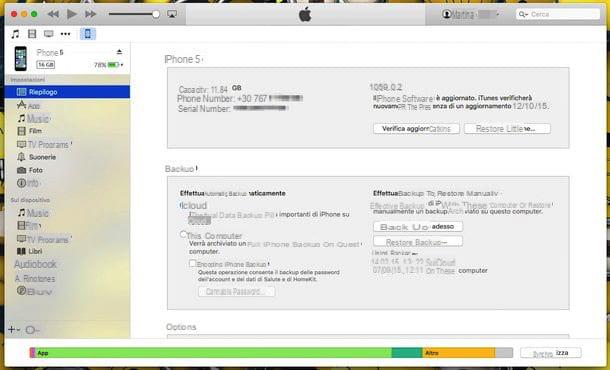Image resolution: width=610 pixels, height=370 pixels.
Task: Eject the iPhone 5 device
Action: 119,52
